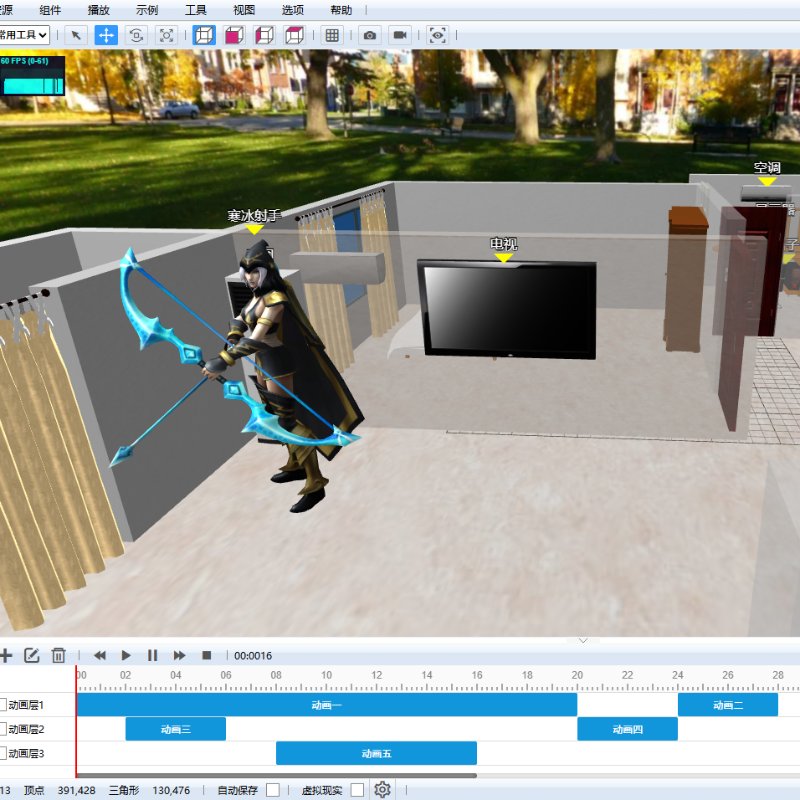The image size is (800, 800).
Task: Click the eye focus view icon
Action: [438, 35]
